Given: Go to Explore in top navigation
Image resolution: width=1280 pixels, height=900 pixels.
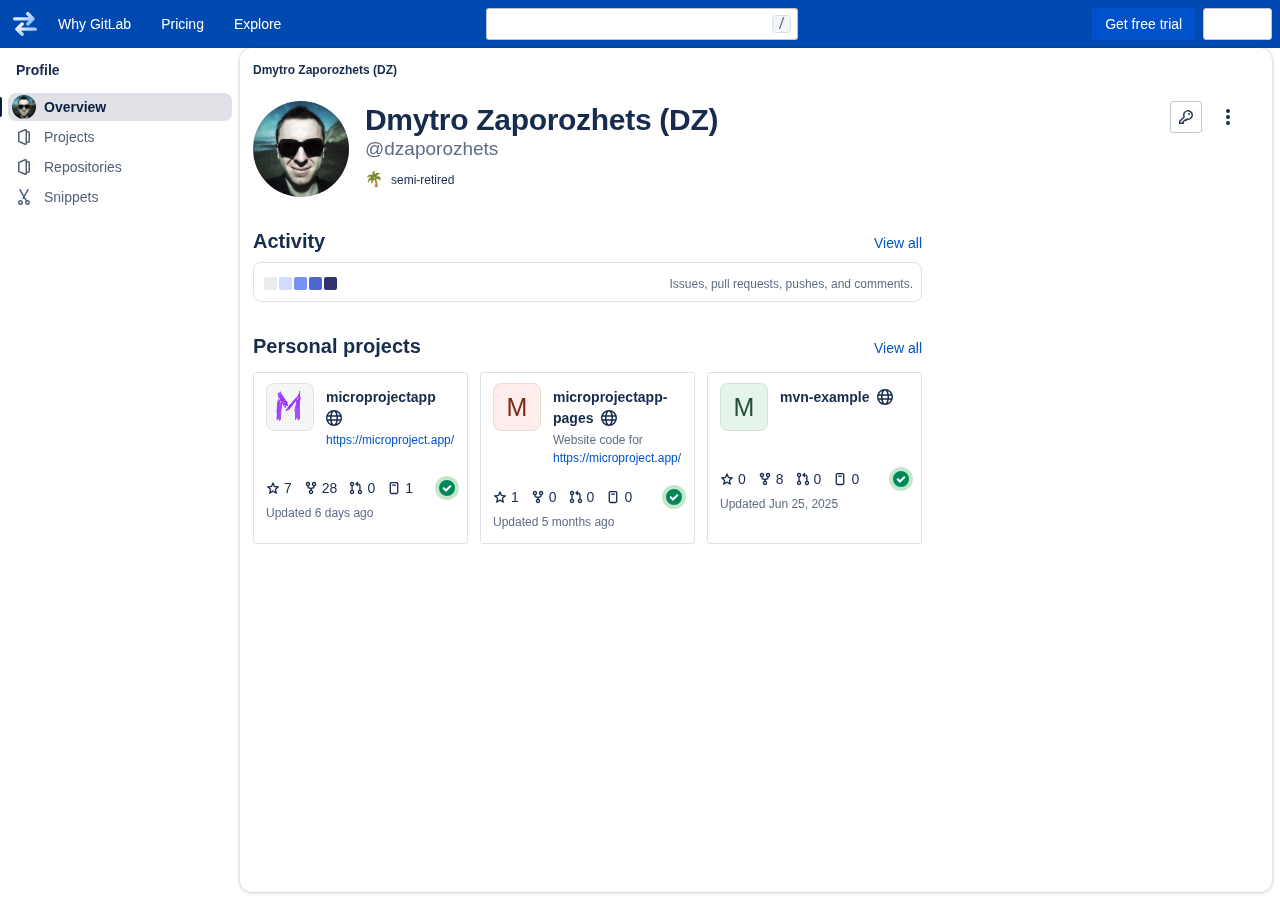Looking at the screenshot, I should [257, 24].
